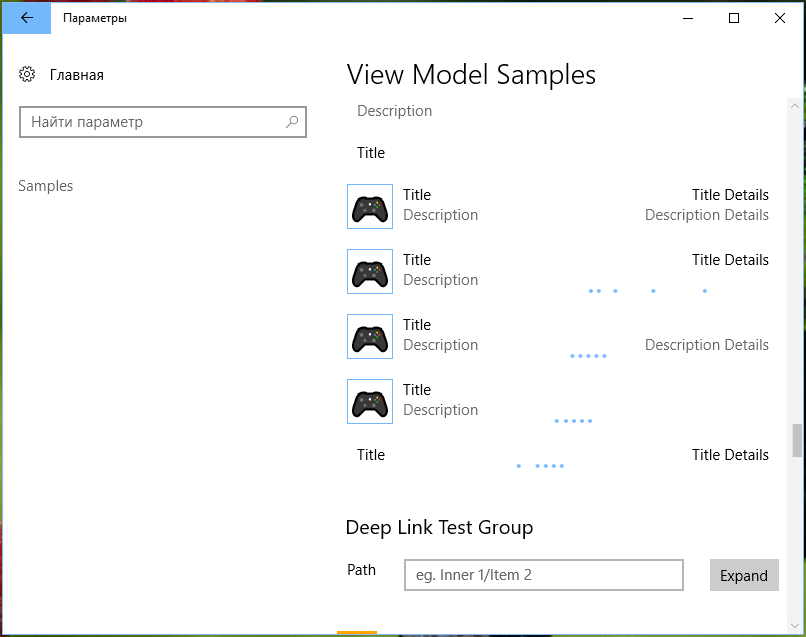The width and height of the screenshot is (806, 637).
Task: Select Title item below Description
Action: 371,153
